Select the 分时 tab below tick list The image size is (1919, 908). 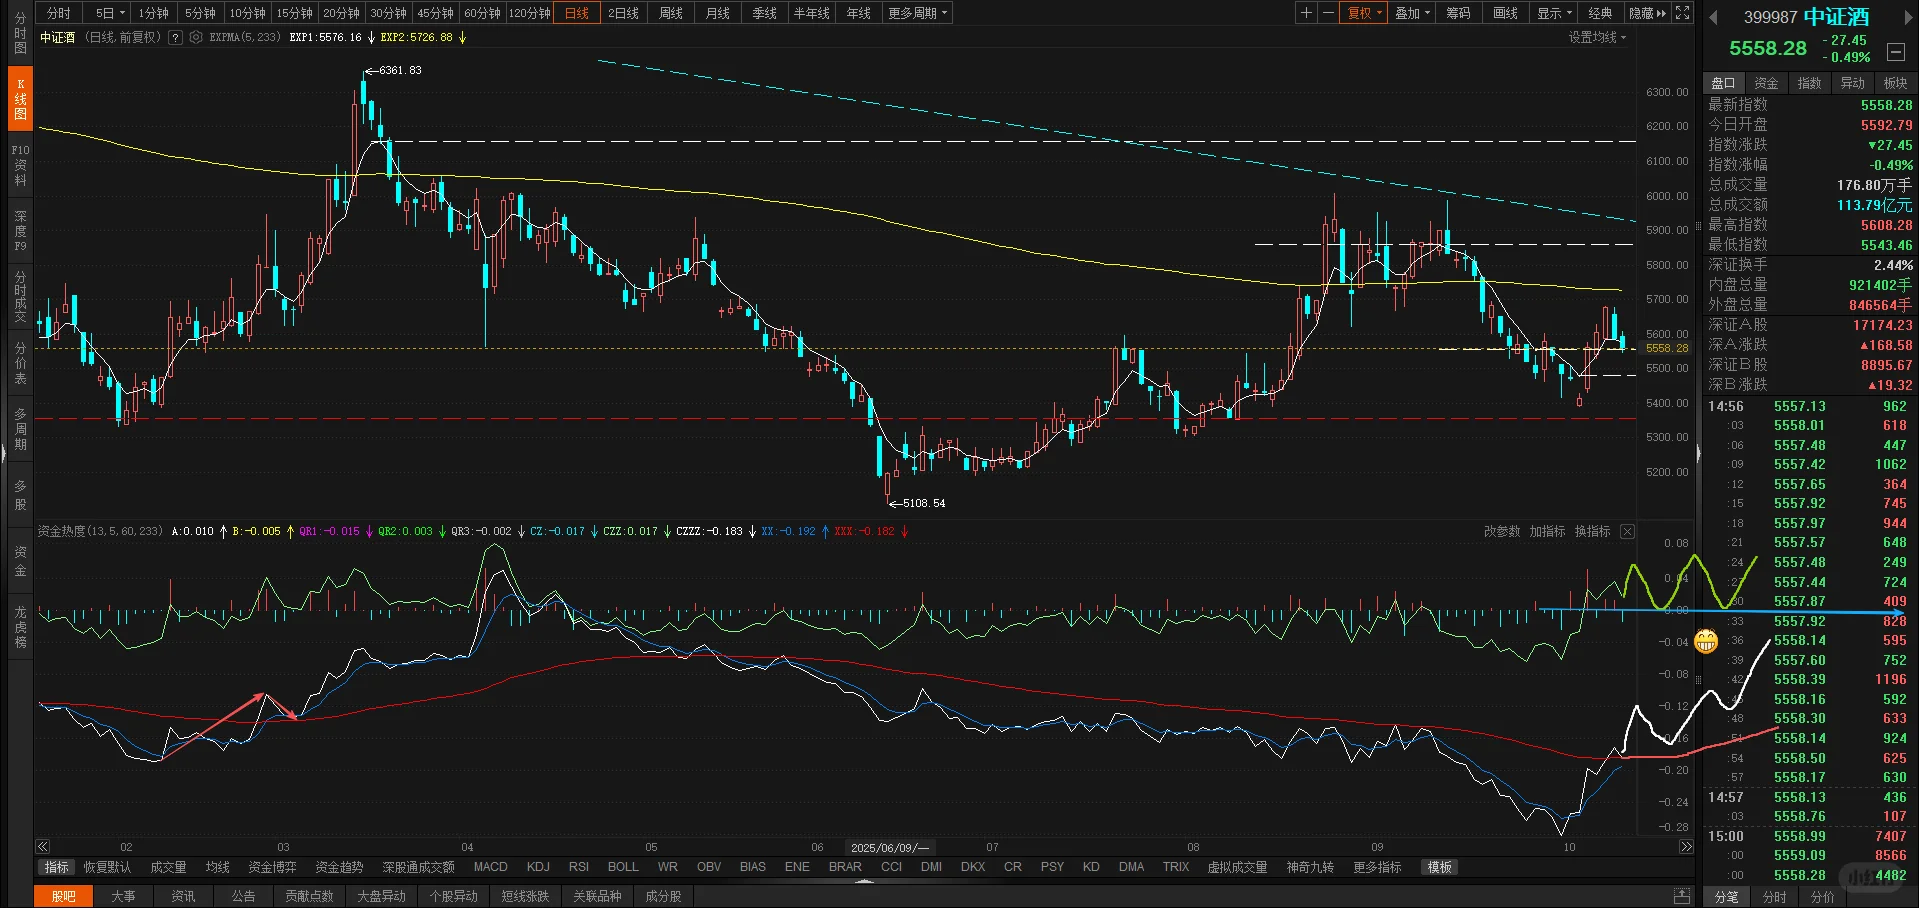tap(1774, 897)
